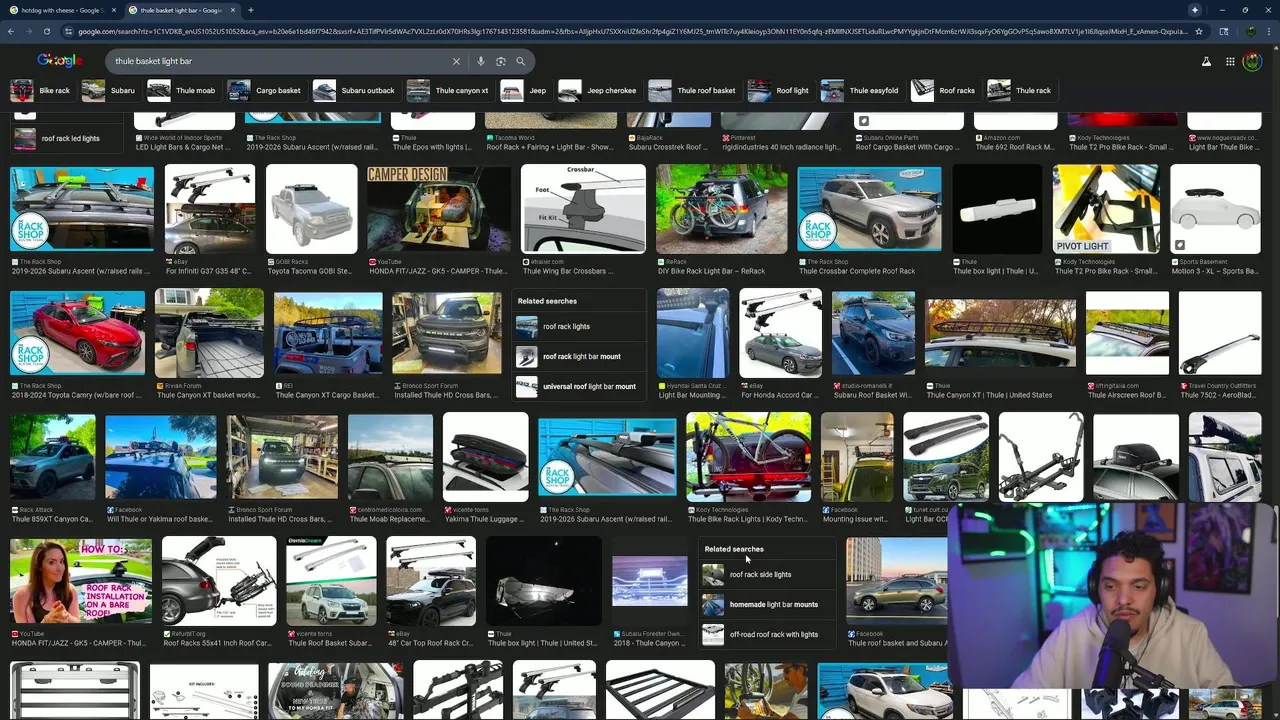
Task: Click "Light Bar Mounting..." Hyundai caption
Action: (691, 395)
